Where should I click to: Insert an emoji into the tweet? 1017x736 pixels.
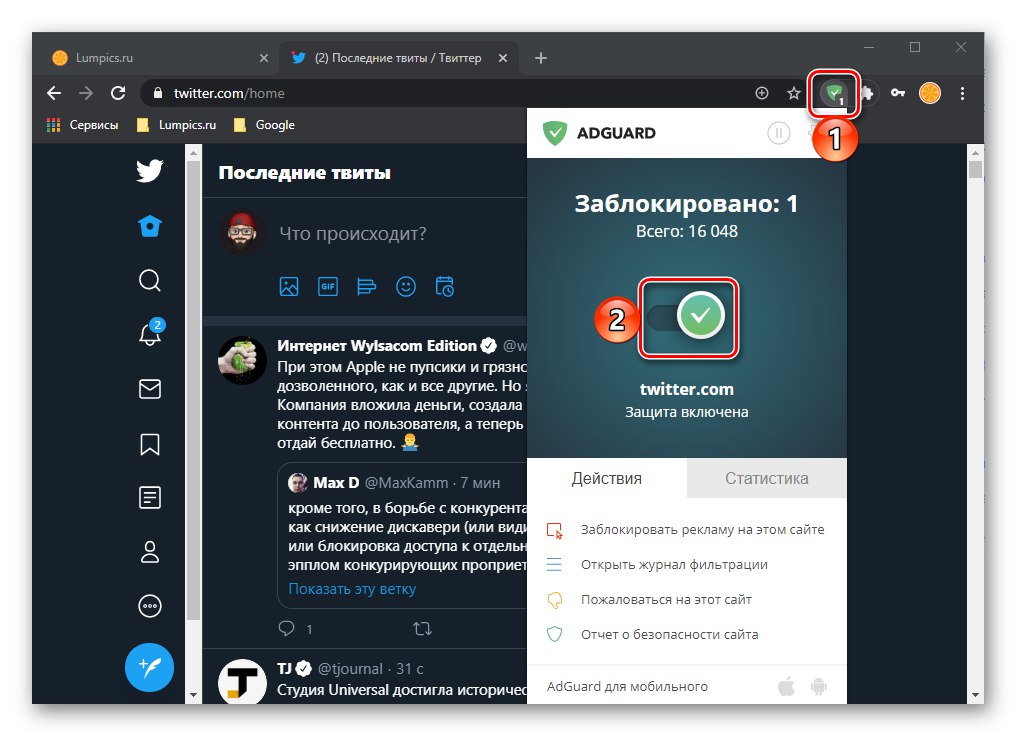(406, 286)
